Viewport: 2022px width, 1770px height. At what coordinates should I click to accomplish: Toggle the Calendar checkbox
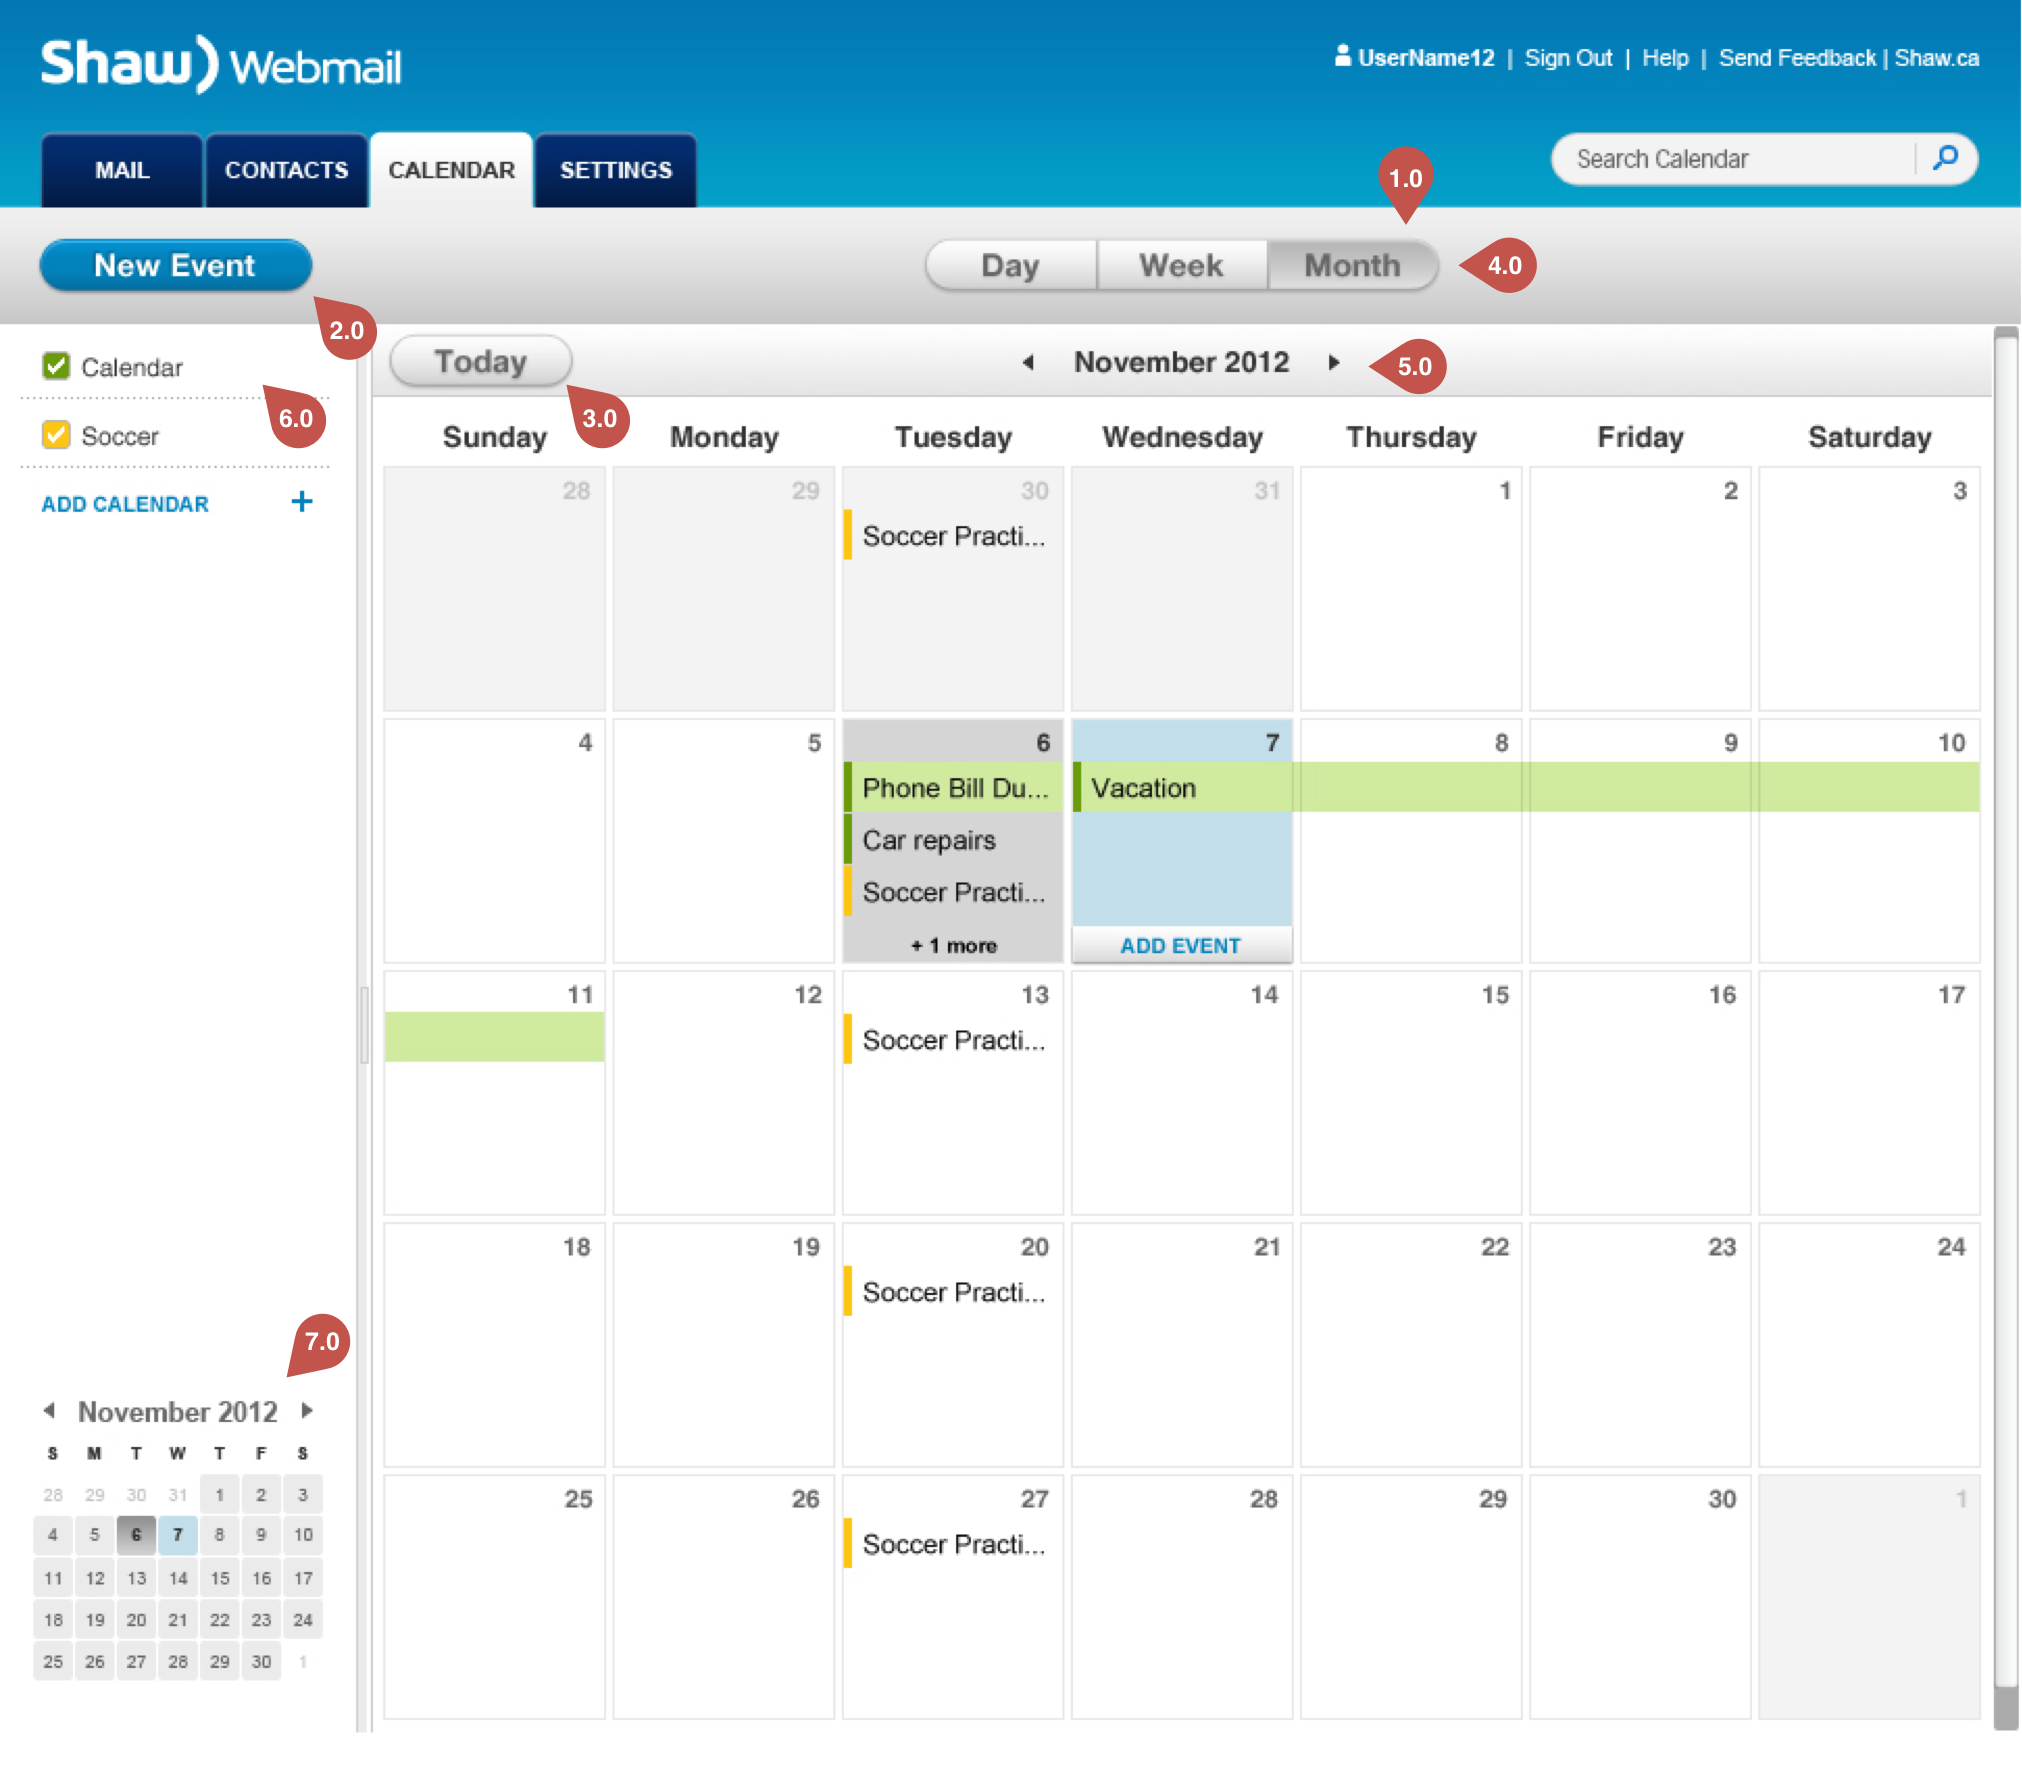[56, 366]
